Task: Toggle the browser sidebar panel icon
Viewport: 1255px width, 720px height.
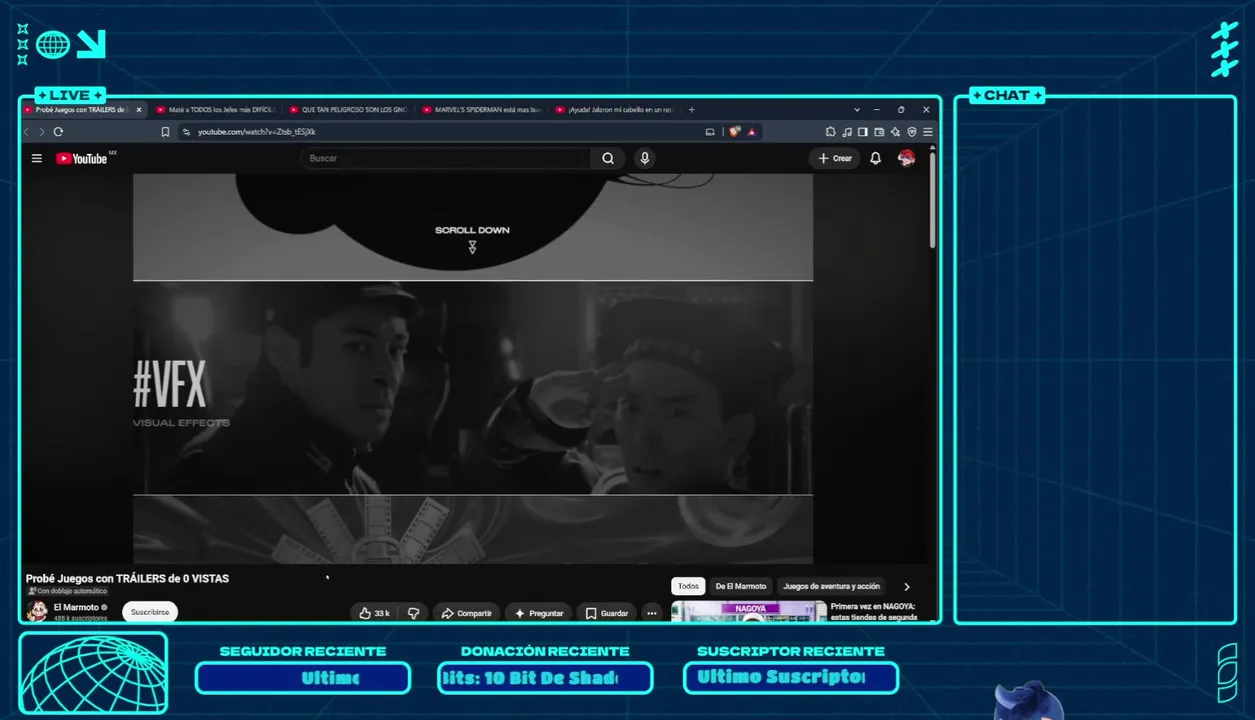Action: [x=862, y=131]
